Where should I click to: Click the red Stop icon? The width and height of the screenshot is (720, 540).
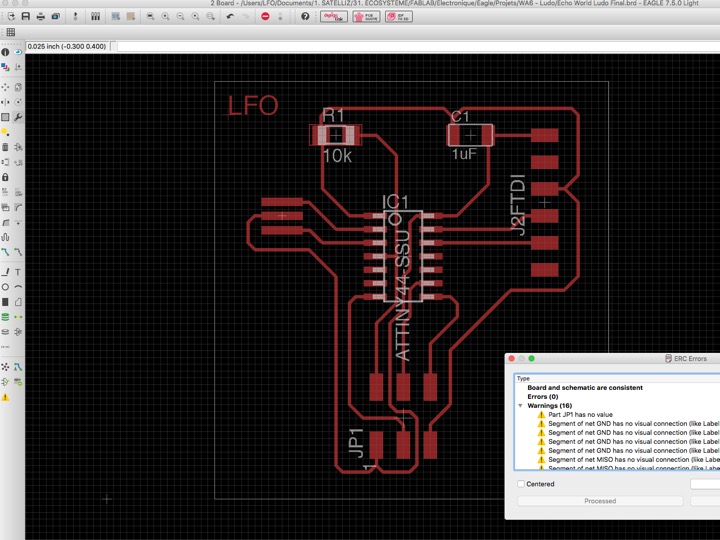[x=265, y=17]
